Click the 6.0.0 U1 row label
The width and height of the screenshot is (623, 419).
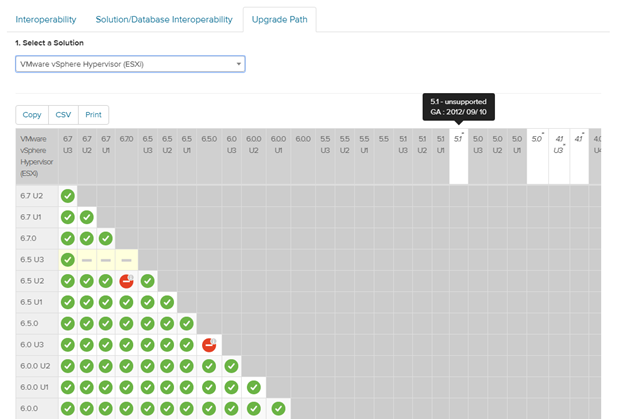37,387
